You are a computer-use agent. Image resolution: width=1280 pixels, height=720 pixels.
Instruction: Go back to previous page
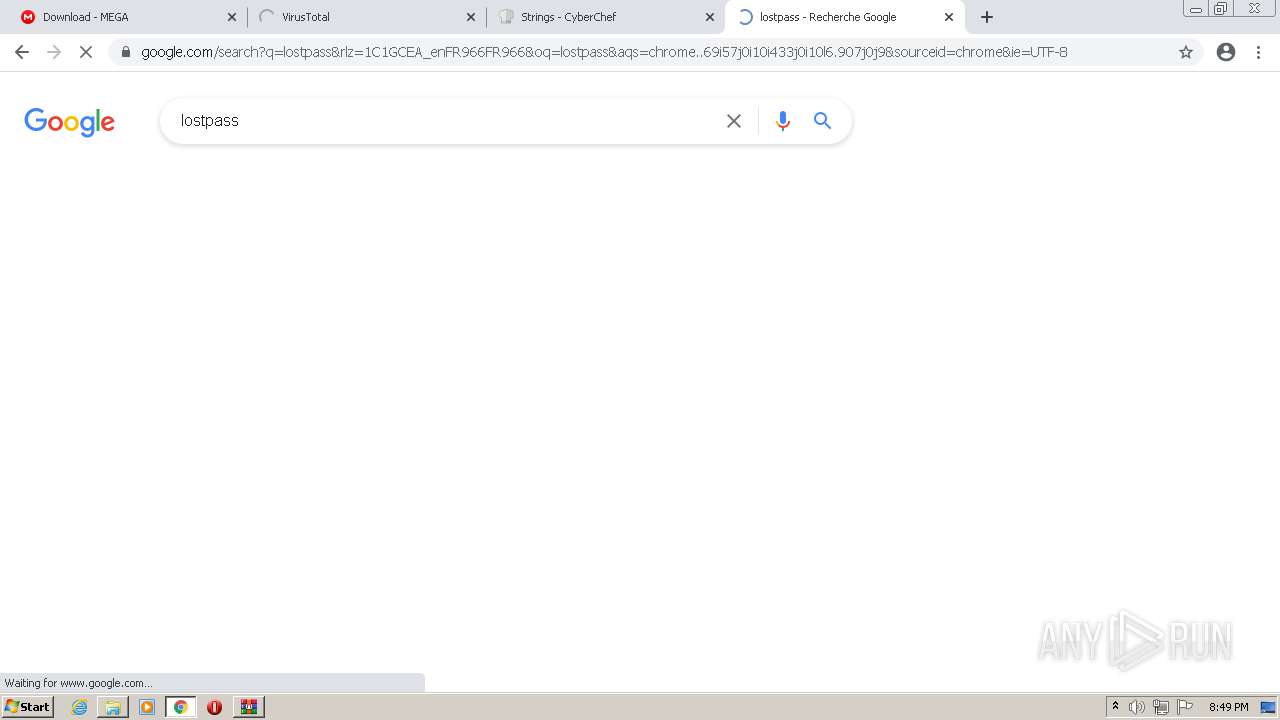(22, 52)
